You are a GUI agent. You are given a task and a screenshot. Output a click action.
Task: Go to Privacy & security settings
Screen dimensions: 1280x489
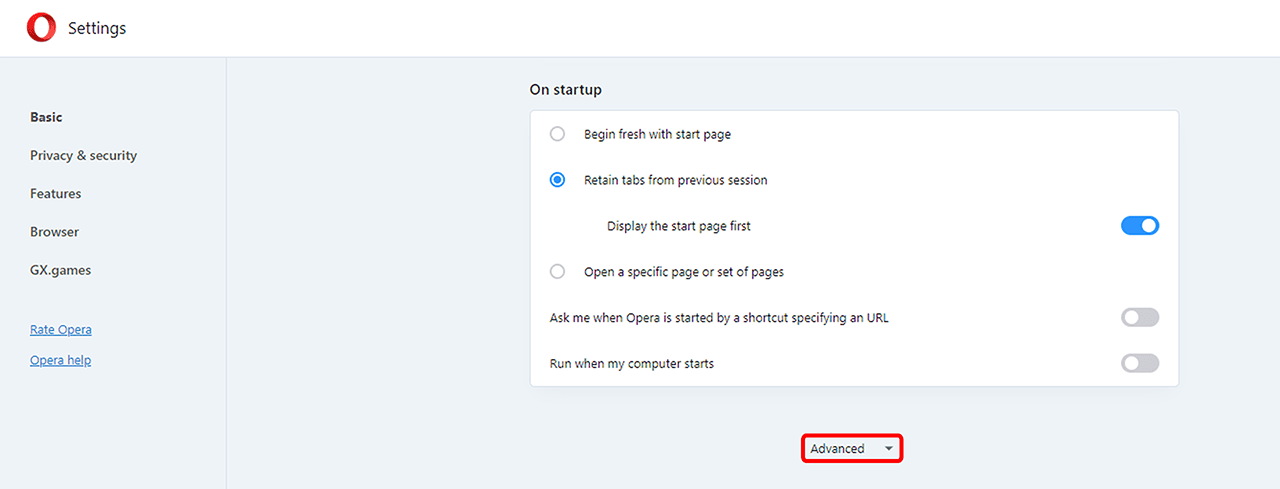(x=83, y=155)
